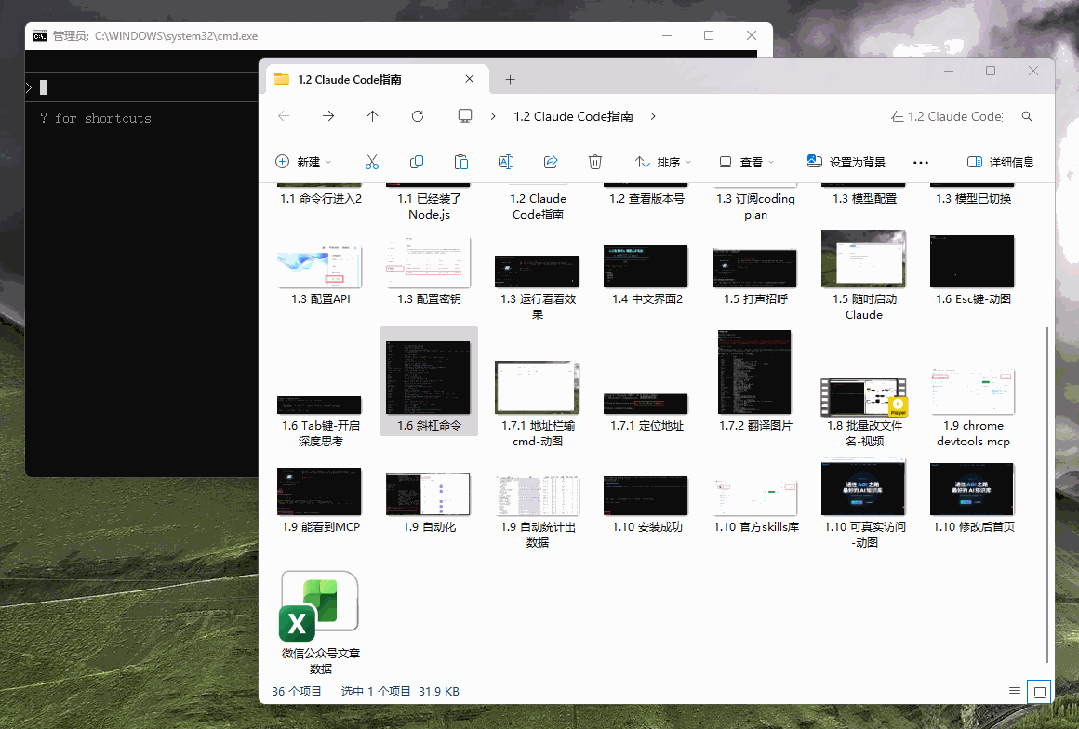
Task: Click the Delete trash can icon
Action: [595, 162]
